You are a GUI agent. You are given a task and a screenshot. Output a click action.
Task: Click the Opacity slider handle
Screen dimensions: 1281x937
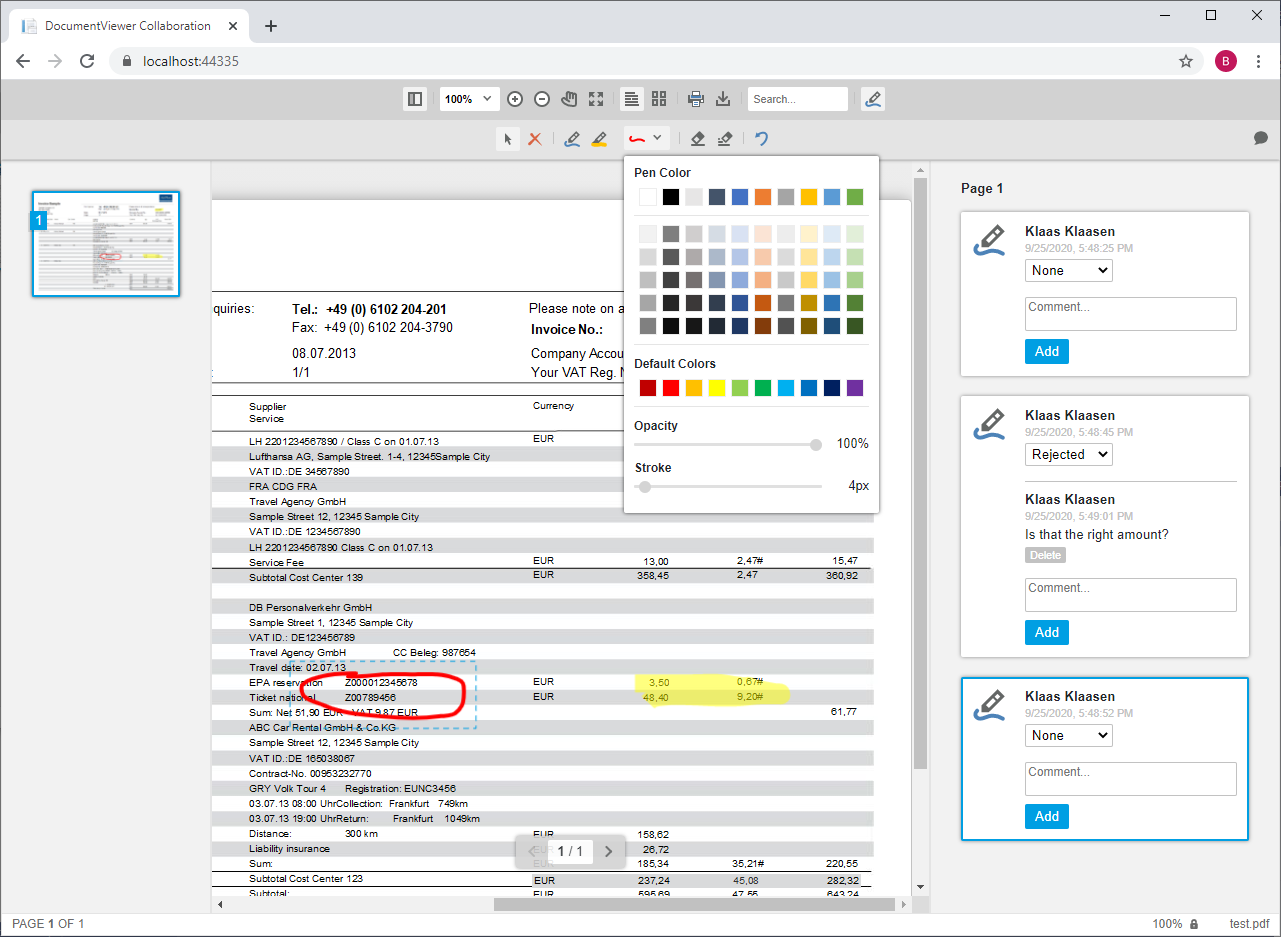coord(816,445)
